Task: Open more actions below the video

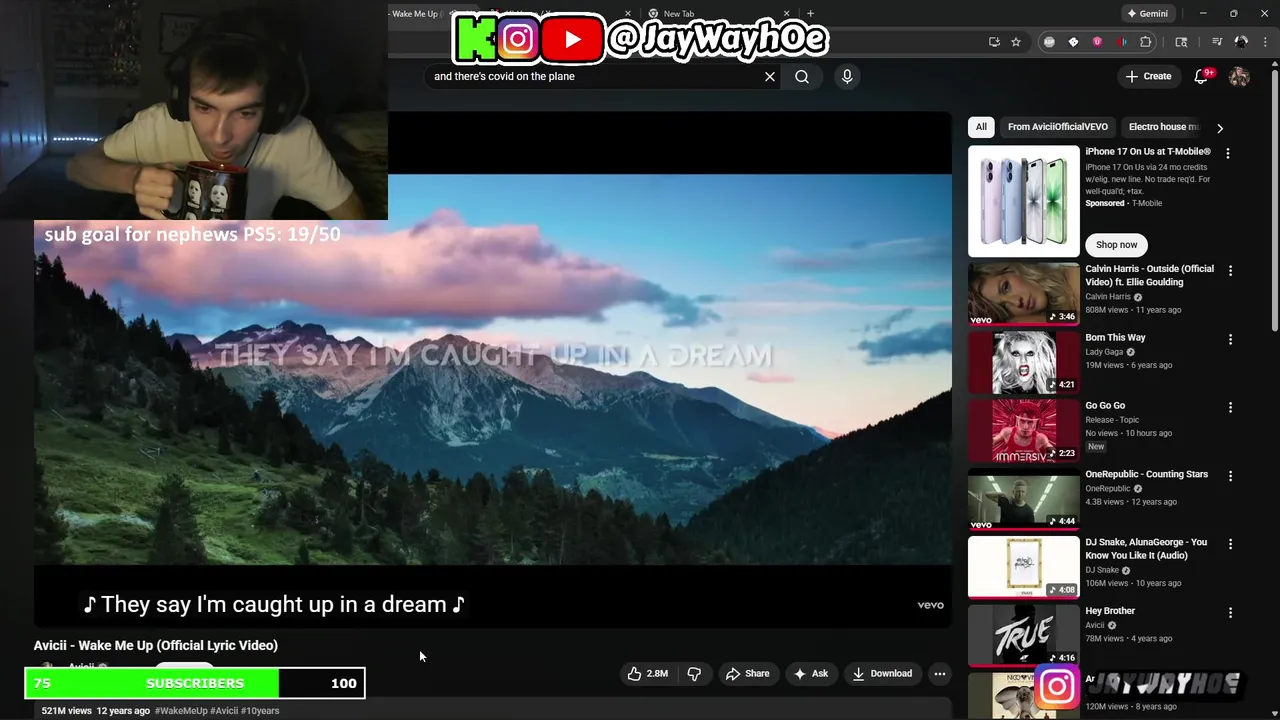Action: [x=940, y=674]
